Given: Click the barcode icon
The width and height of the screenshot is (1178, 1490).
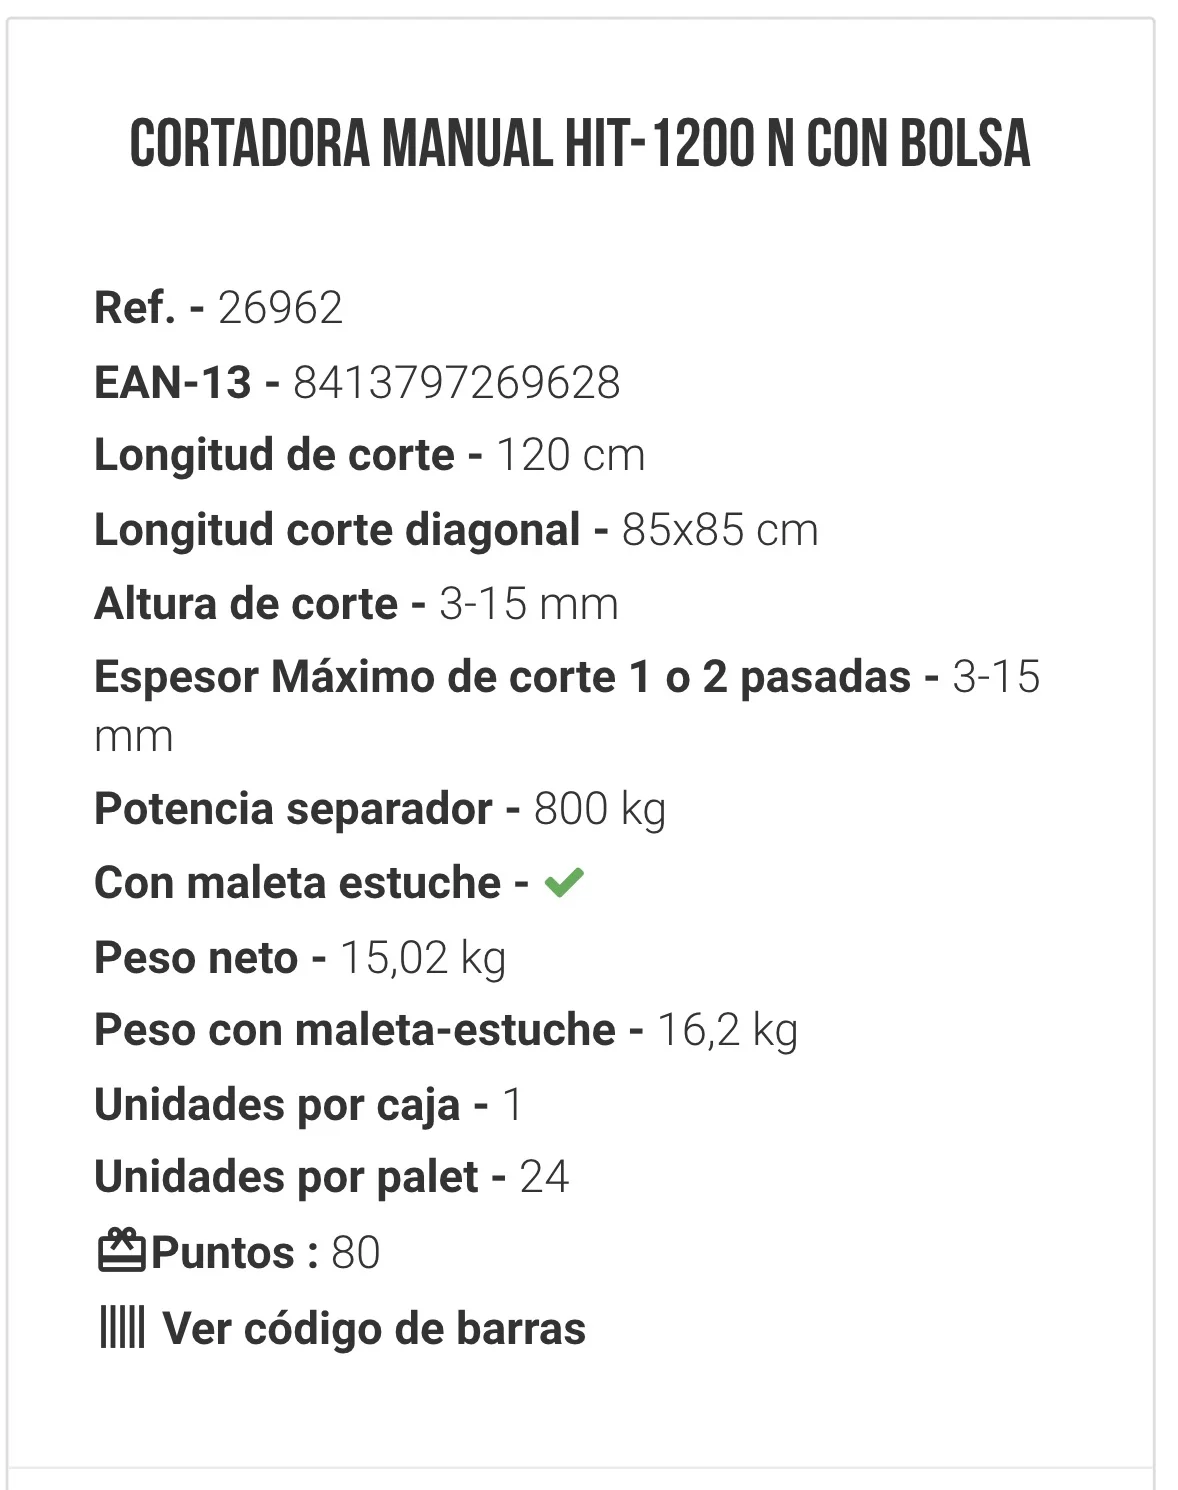Looking at the screenshot, I should pos(122,1328).
